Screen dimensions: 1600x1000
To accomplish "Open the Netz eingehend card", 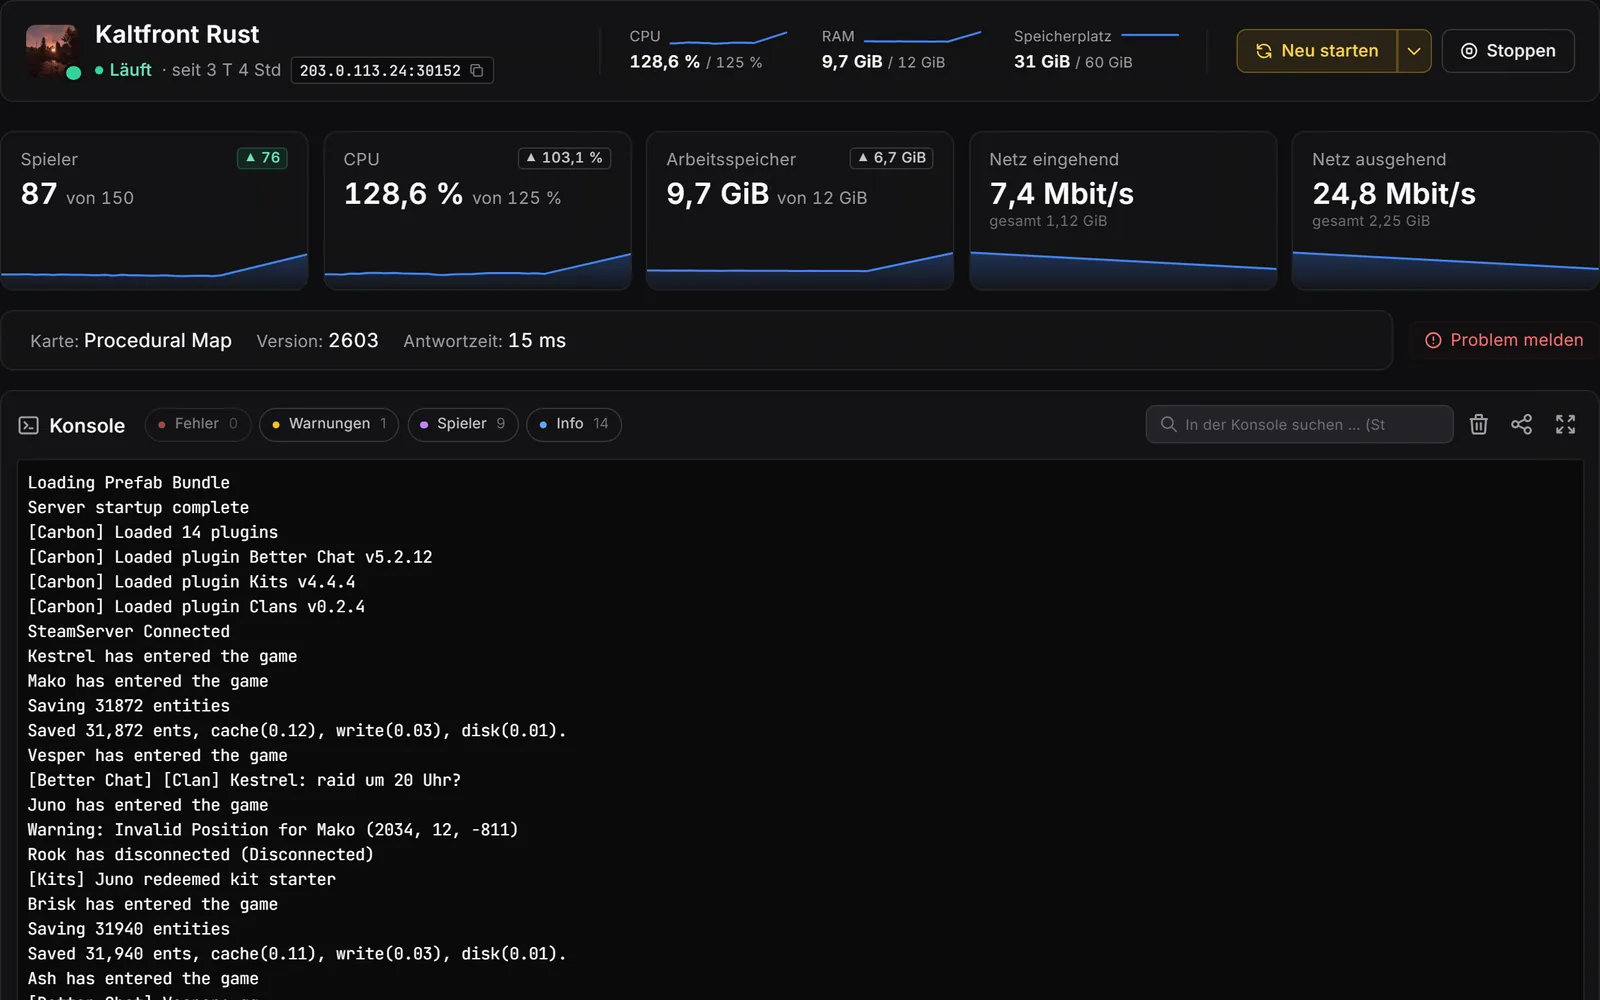I will point(1123,211).
